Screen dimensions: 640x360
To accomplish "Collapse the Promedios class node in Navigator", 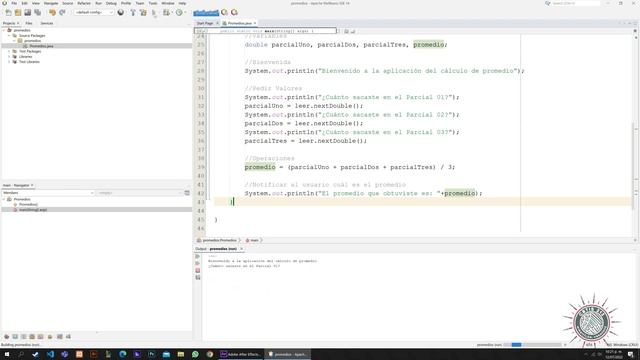I will click(4, 199).
